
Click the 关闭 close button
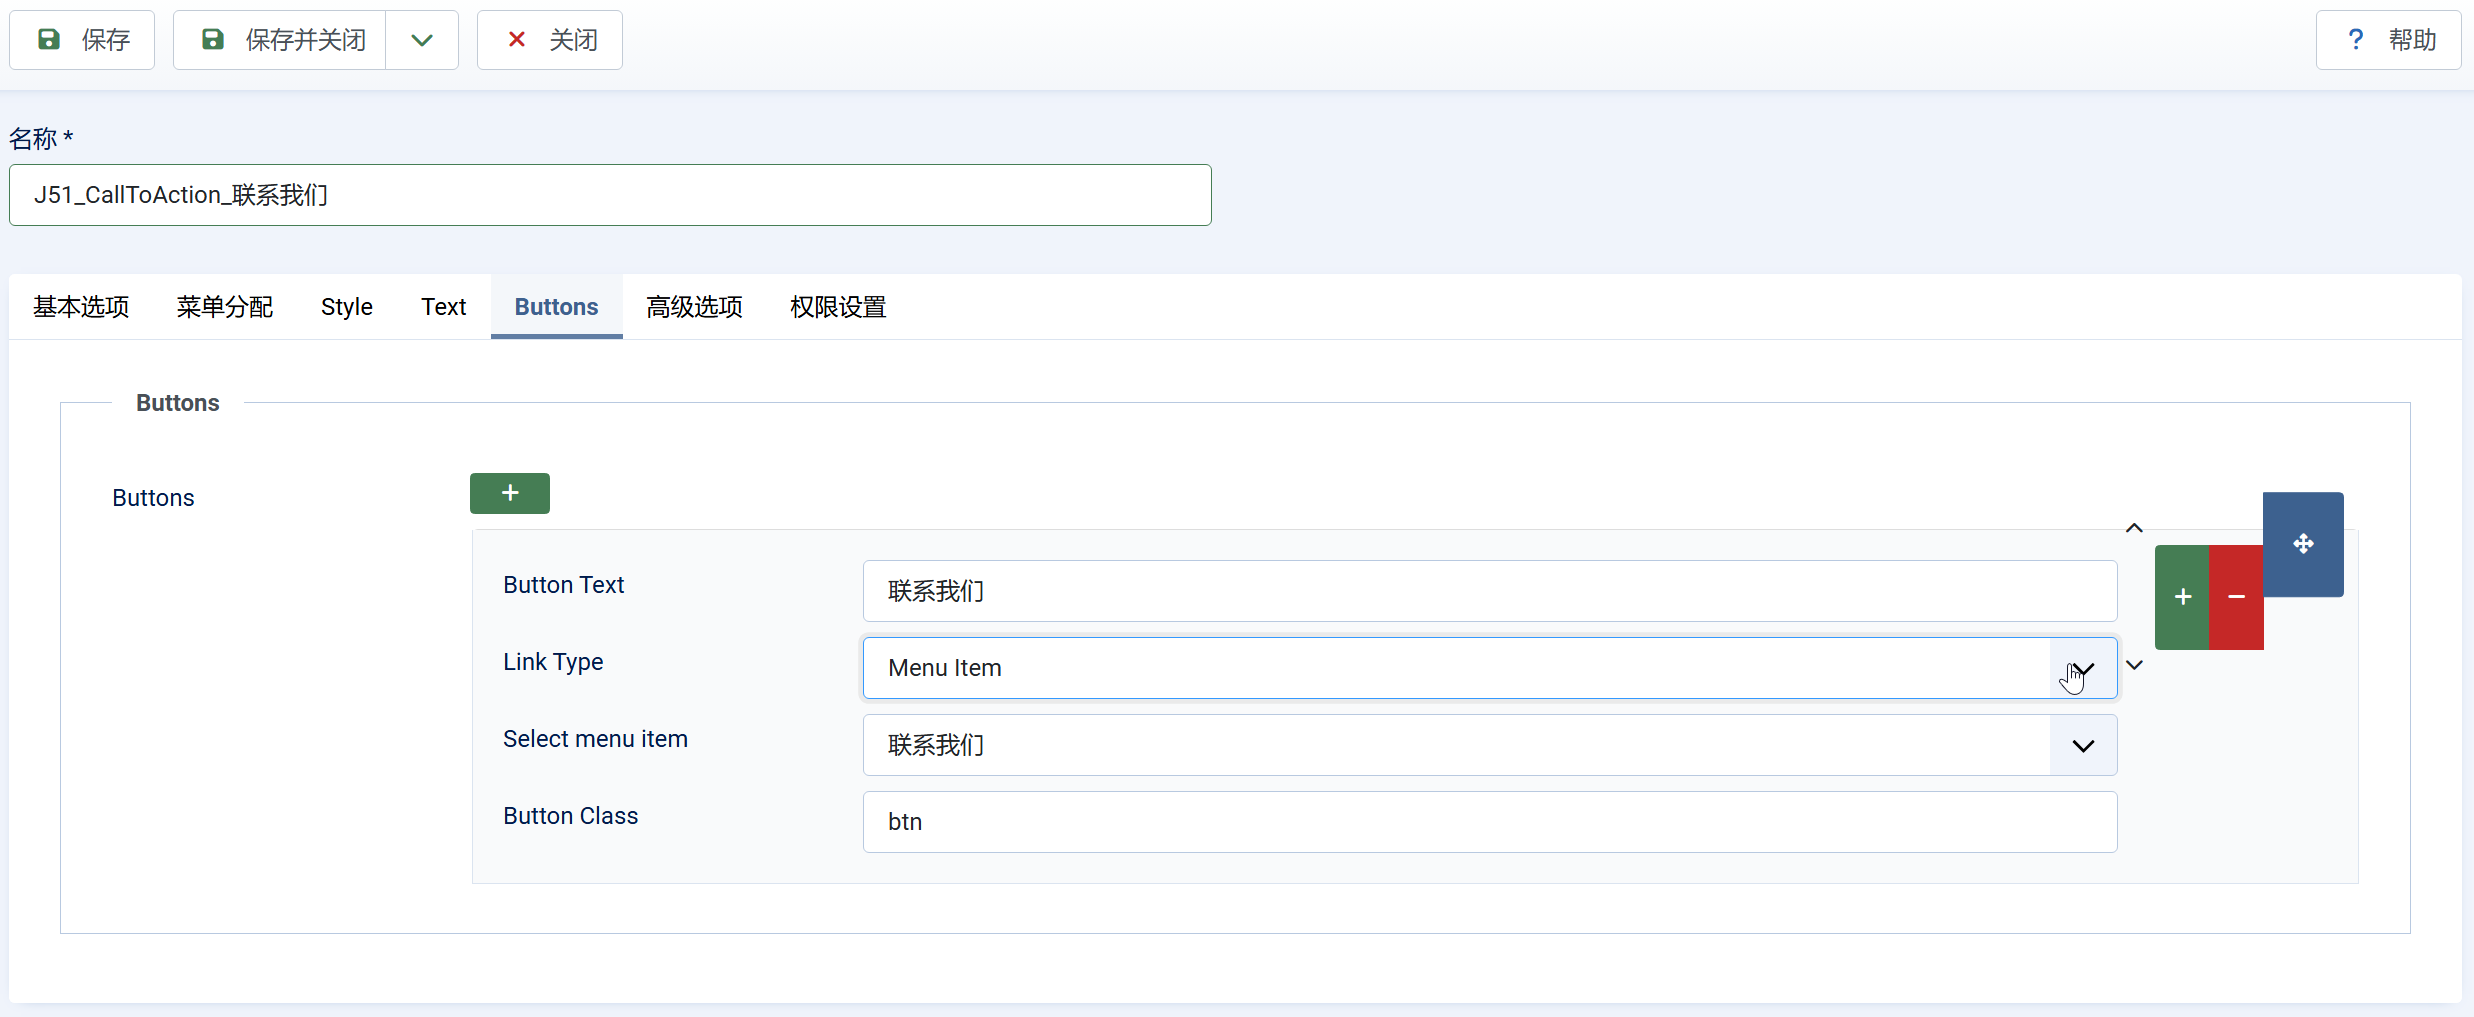tap(550, 40)
